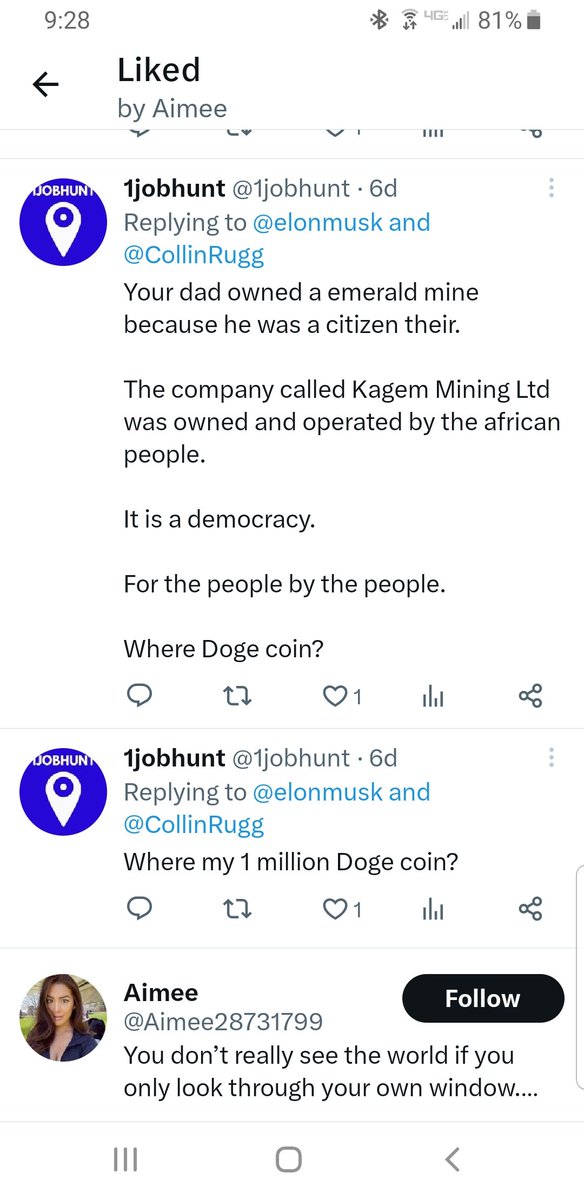Open options menu on 1 million Doge tweet
The width and height of the screenshot is (584, 1200).
click(551, 758)
